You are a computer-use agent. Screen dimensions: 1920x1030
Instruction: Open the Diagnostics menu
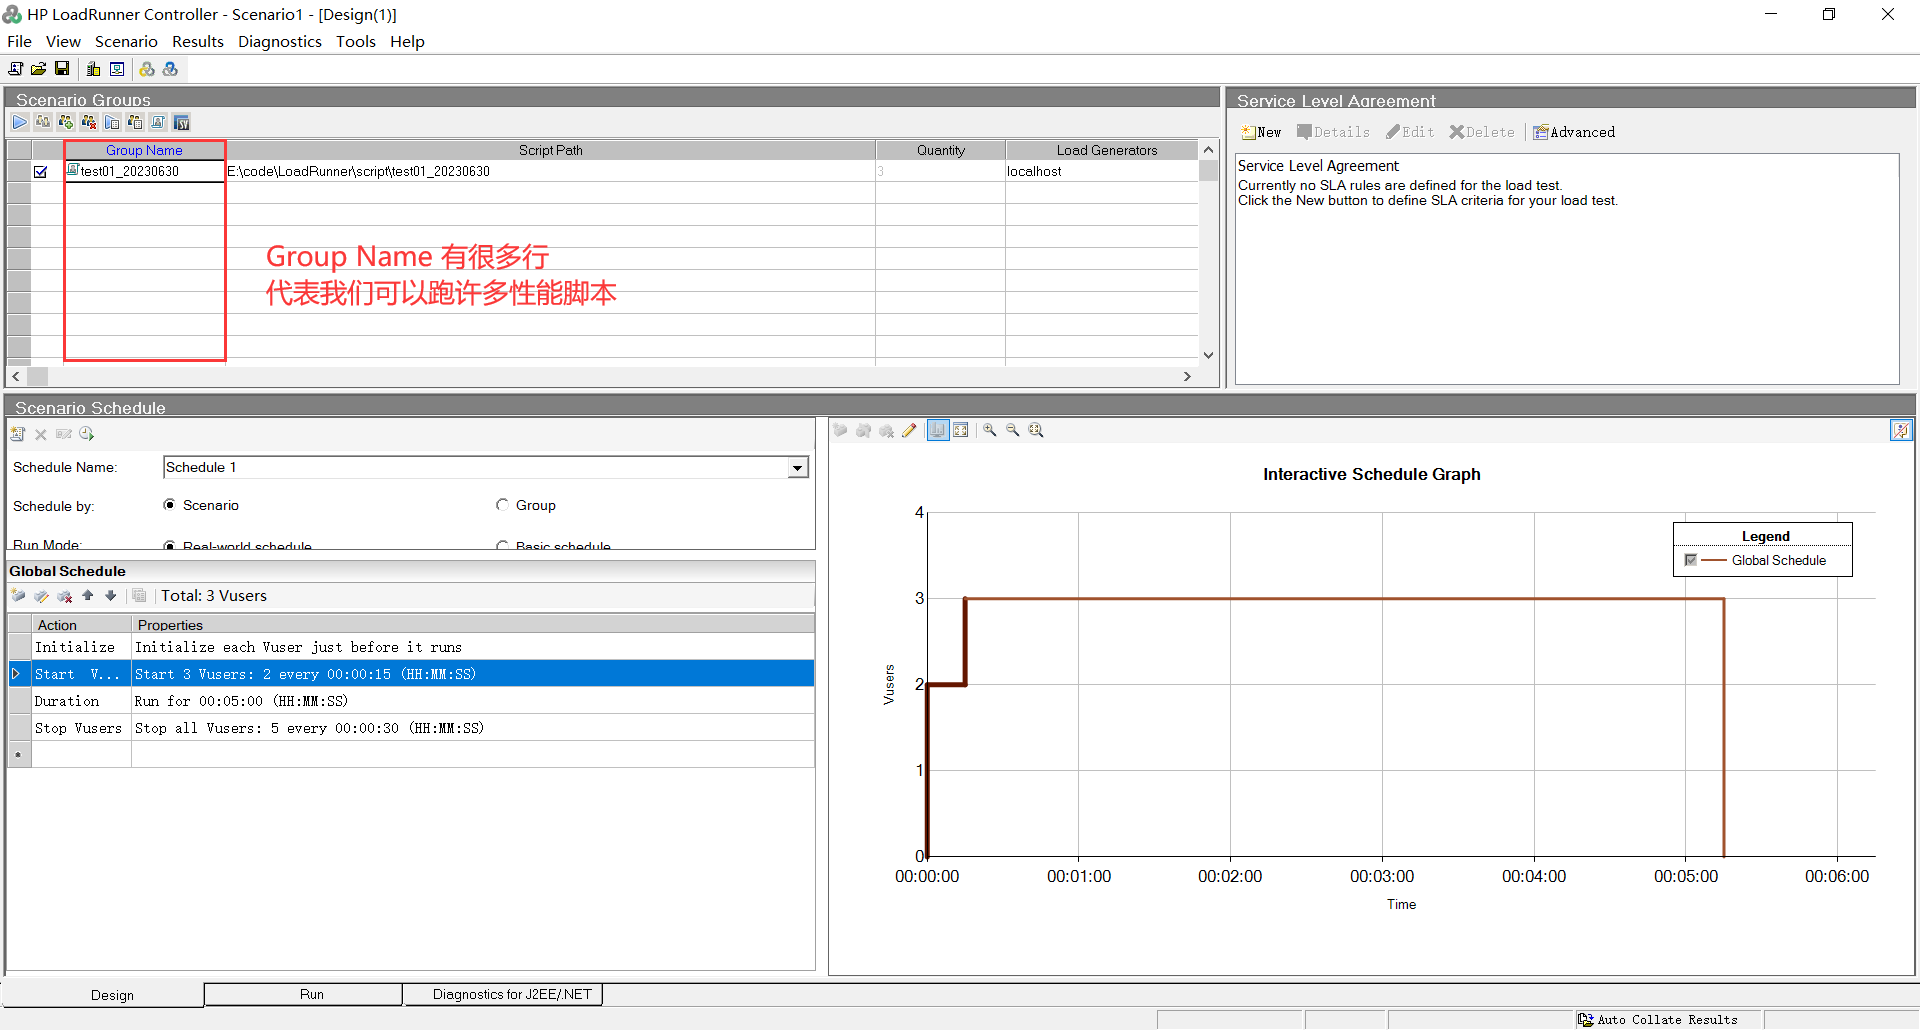[280, 41]
